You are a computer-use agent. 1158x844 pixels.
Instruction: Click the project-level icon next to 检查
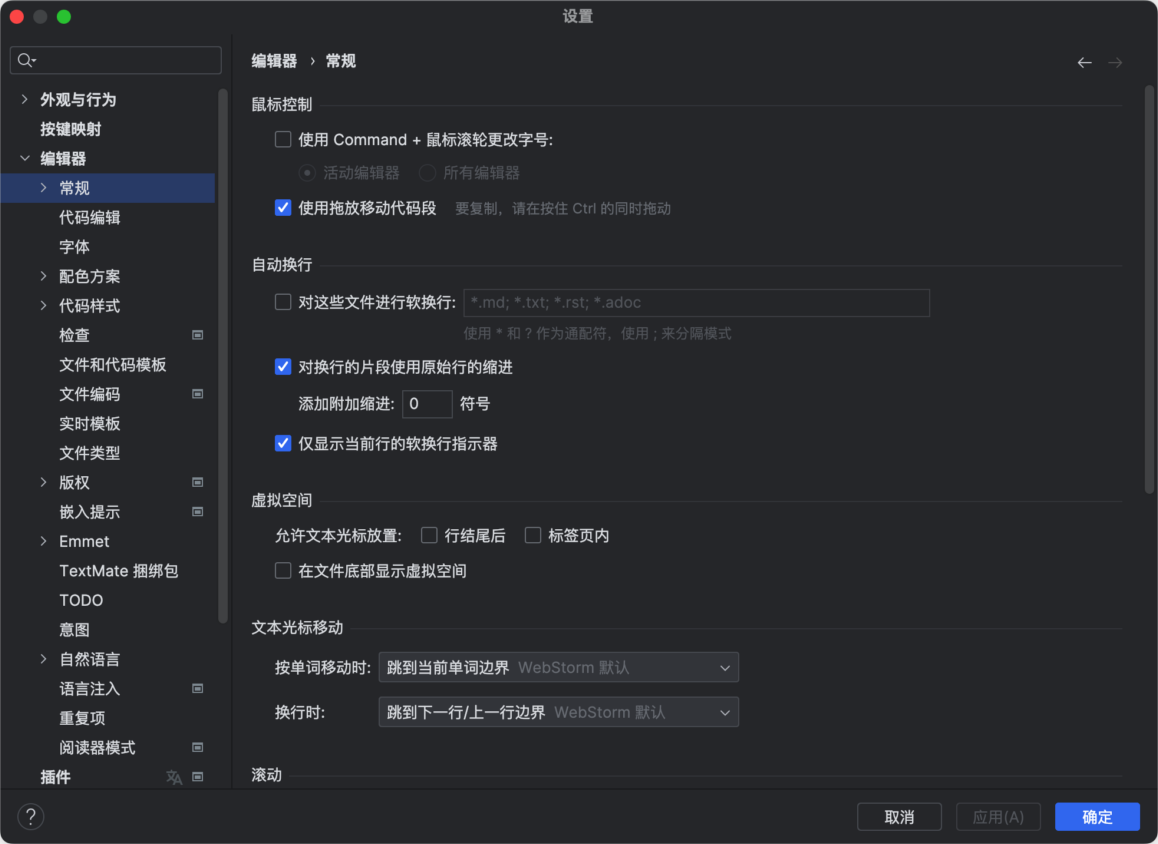(x=197, y=335)
